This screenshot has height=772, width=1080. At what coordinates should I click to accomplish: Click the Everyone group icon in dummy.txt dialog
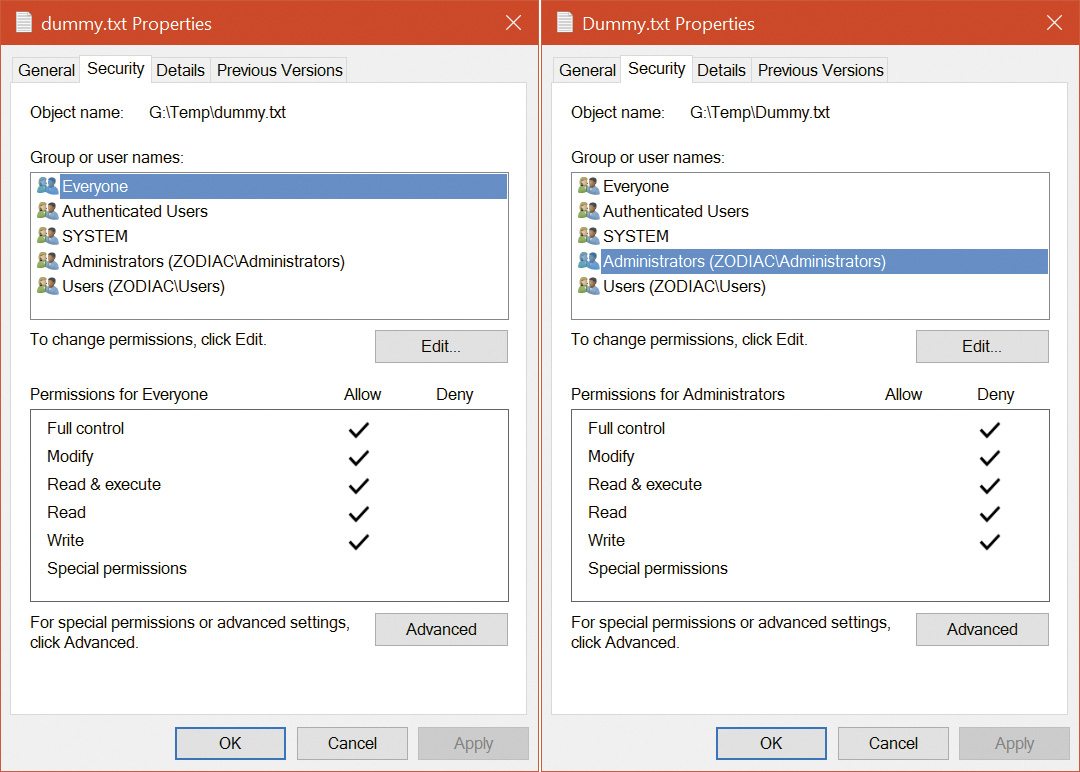48,186
